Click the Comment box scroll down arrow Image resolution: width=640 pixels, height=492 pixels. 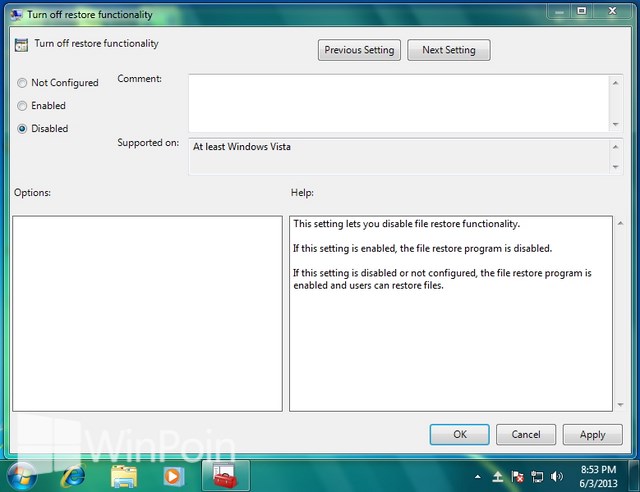616,124
